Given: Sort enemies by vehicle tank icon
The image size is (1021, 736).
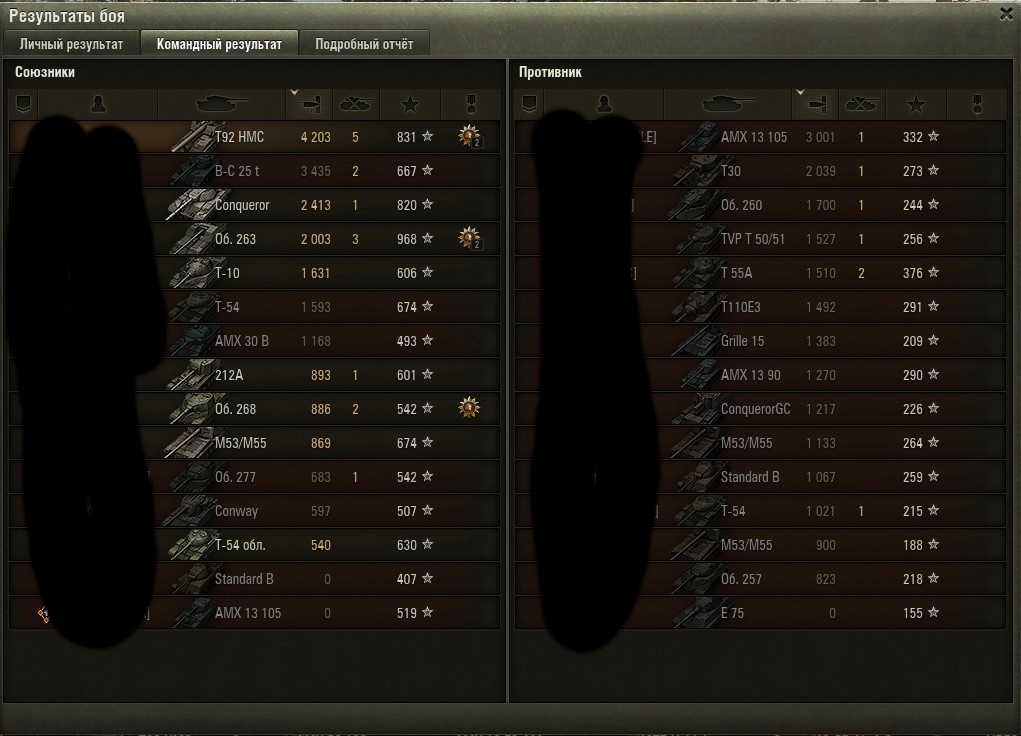Looking at the screenshot, I should 727,104.
